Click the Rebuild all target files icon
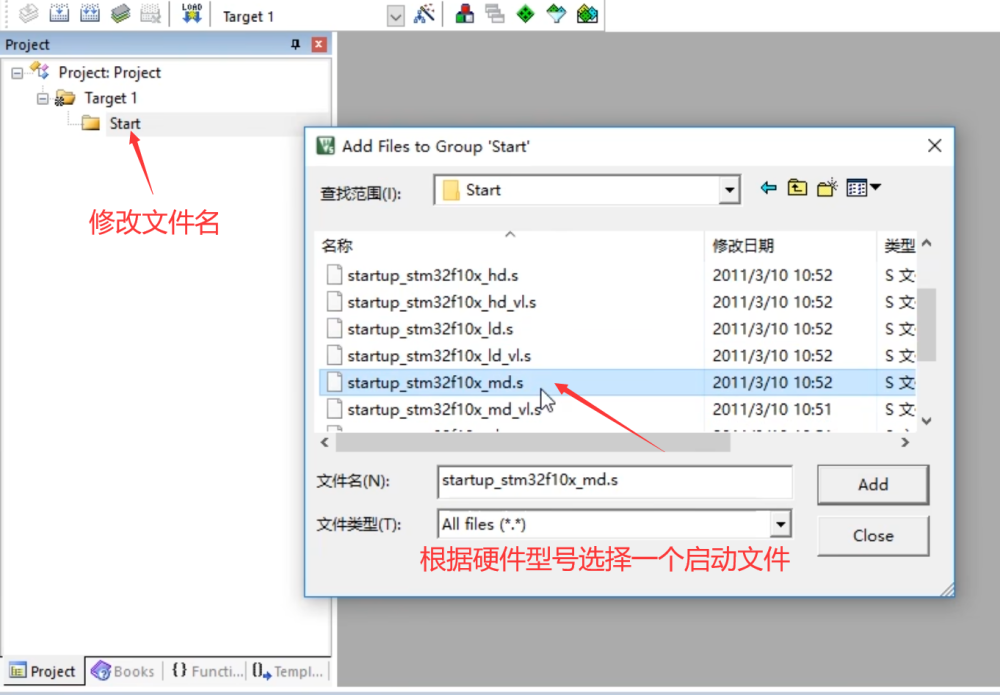 90,14
